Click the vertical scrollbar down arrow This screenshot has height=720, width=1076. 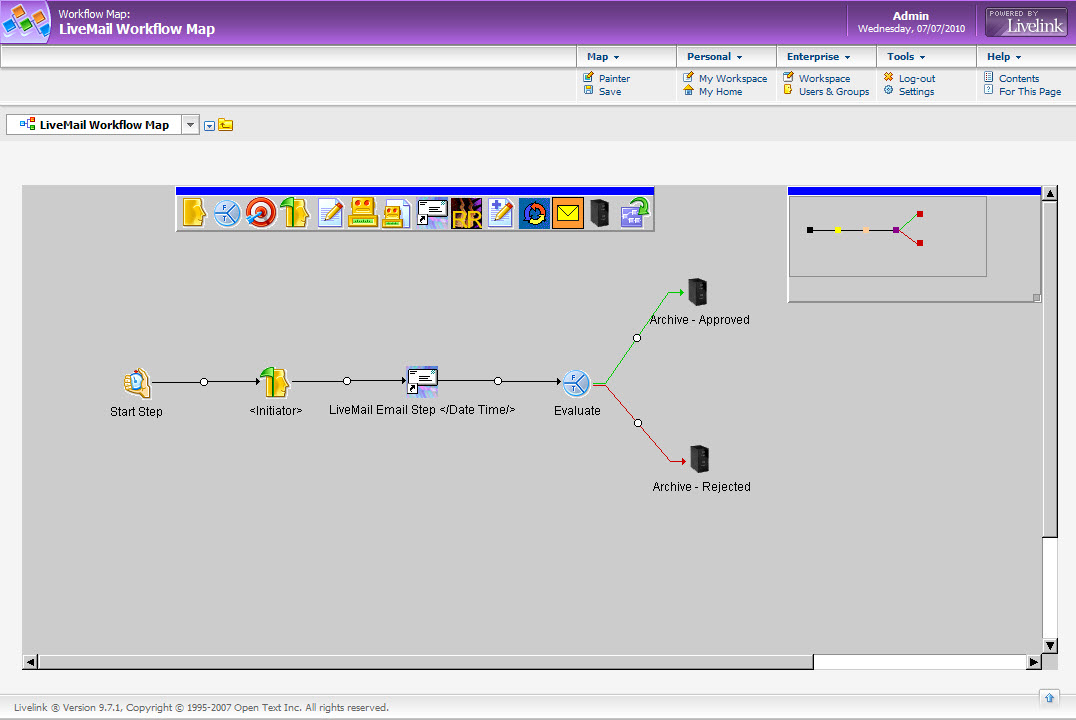coord(1050,645)
